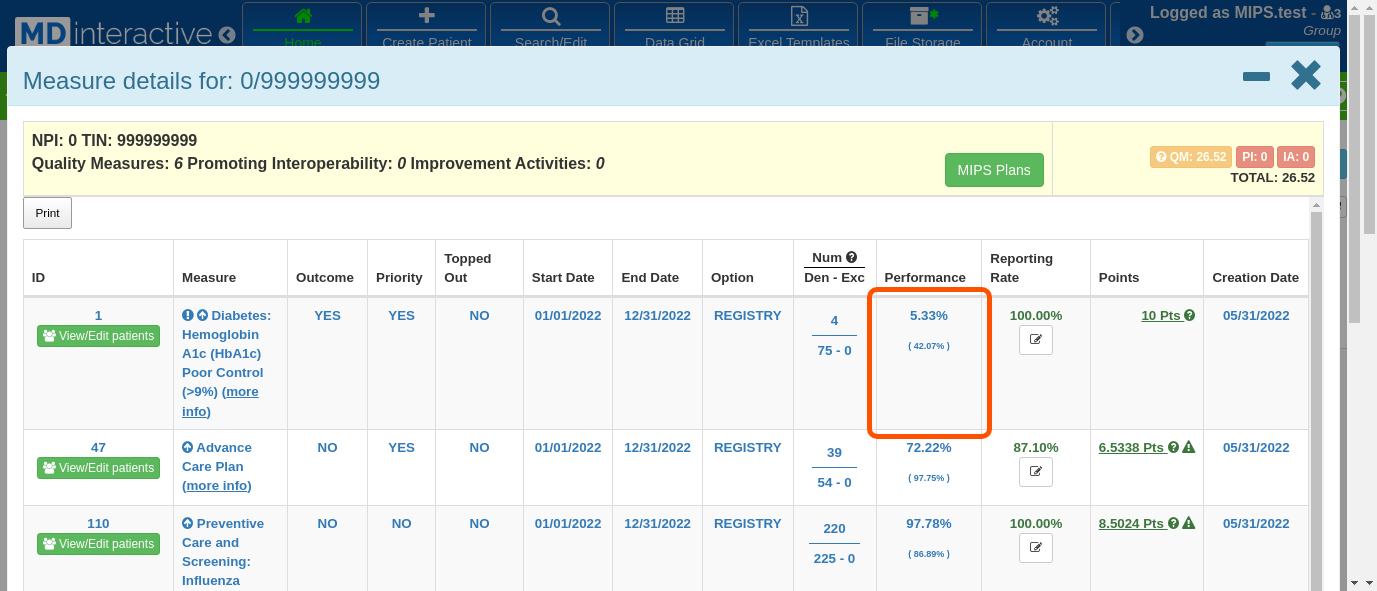Click warning triangle icon beside 8.5024 Pts
The image size is (1377, 591).
point(1189,524)
